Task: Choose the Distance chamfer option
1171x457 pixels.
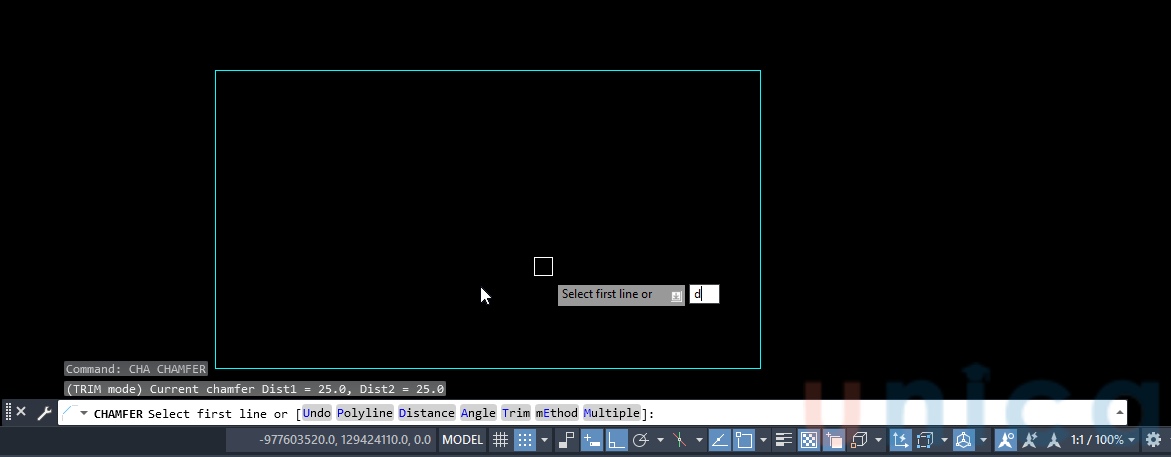Action: tap(426, 413)
